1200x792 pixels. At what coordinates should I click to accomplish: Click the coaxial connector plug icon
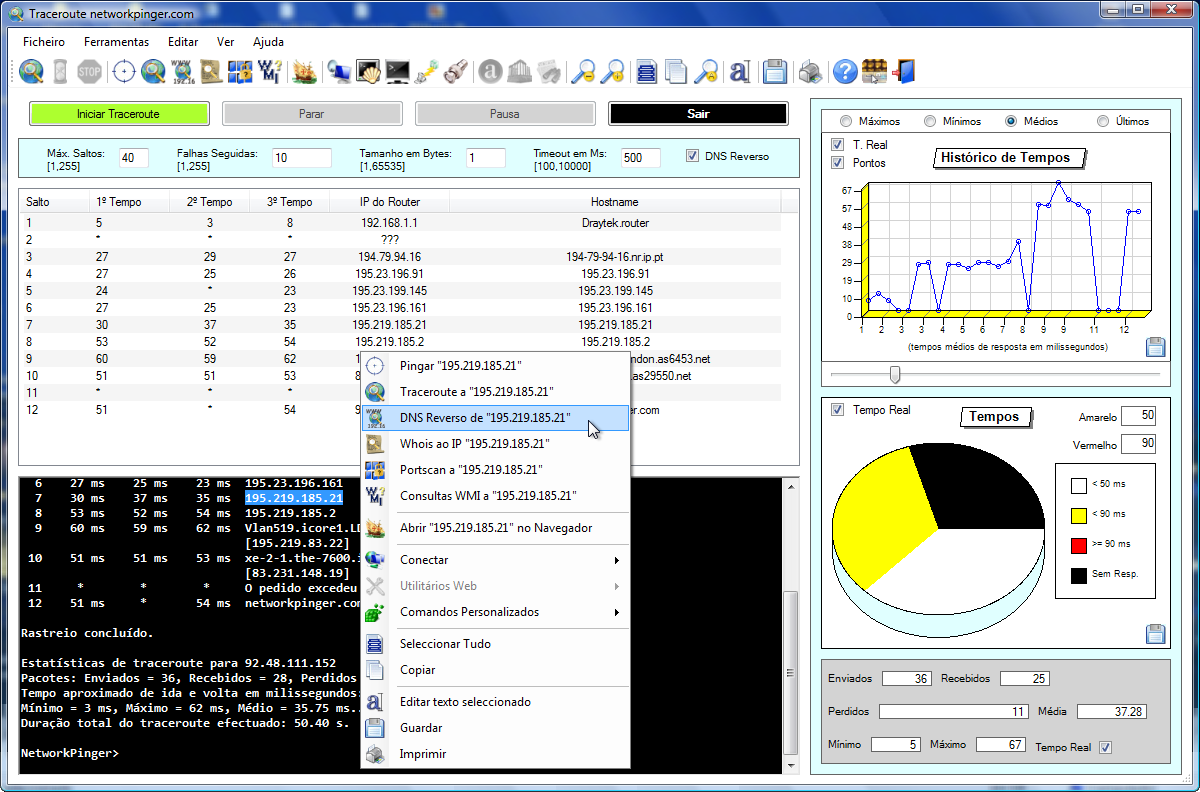(x=457, y=71)
